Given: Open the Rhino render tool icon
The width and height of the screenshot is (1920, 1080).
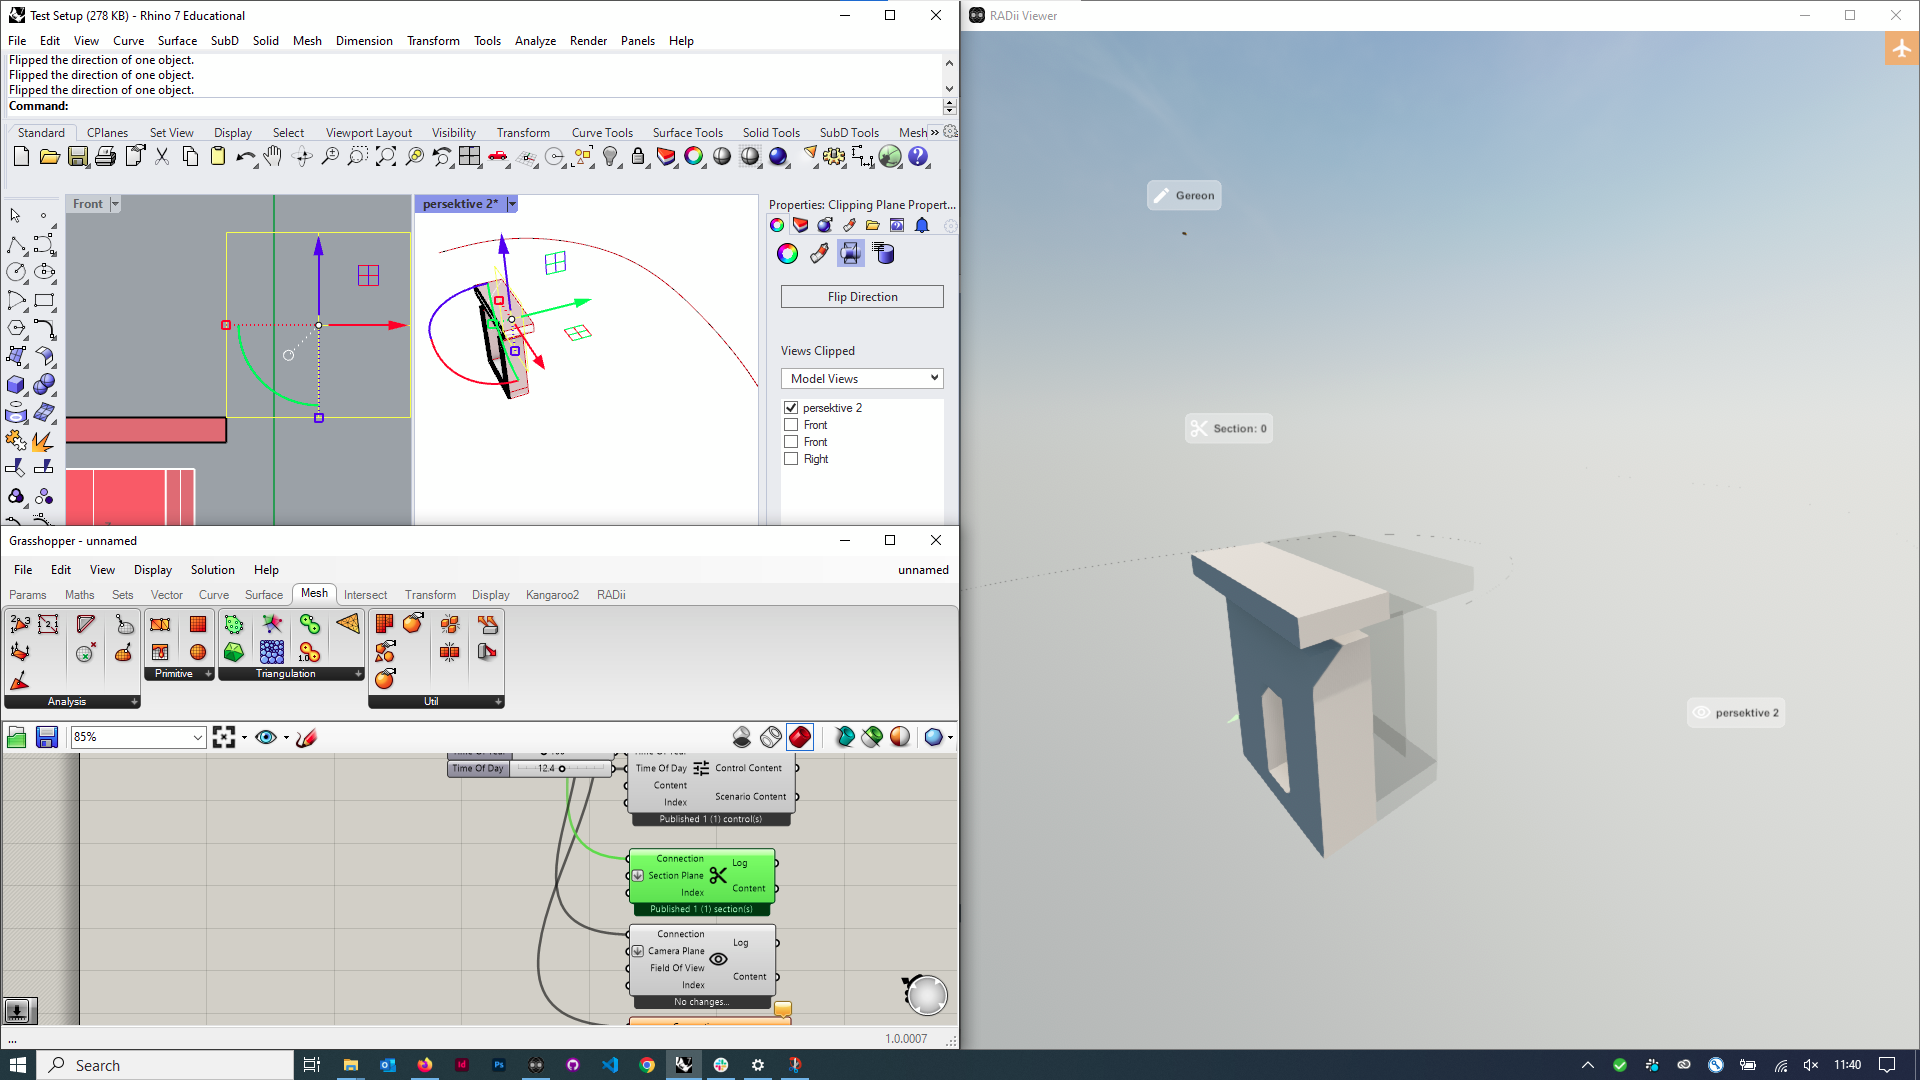Looking at the screenshot, I should (777, 157).
